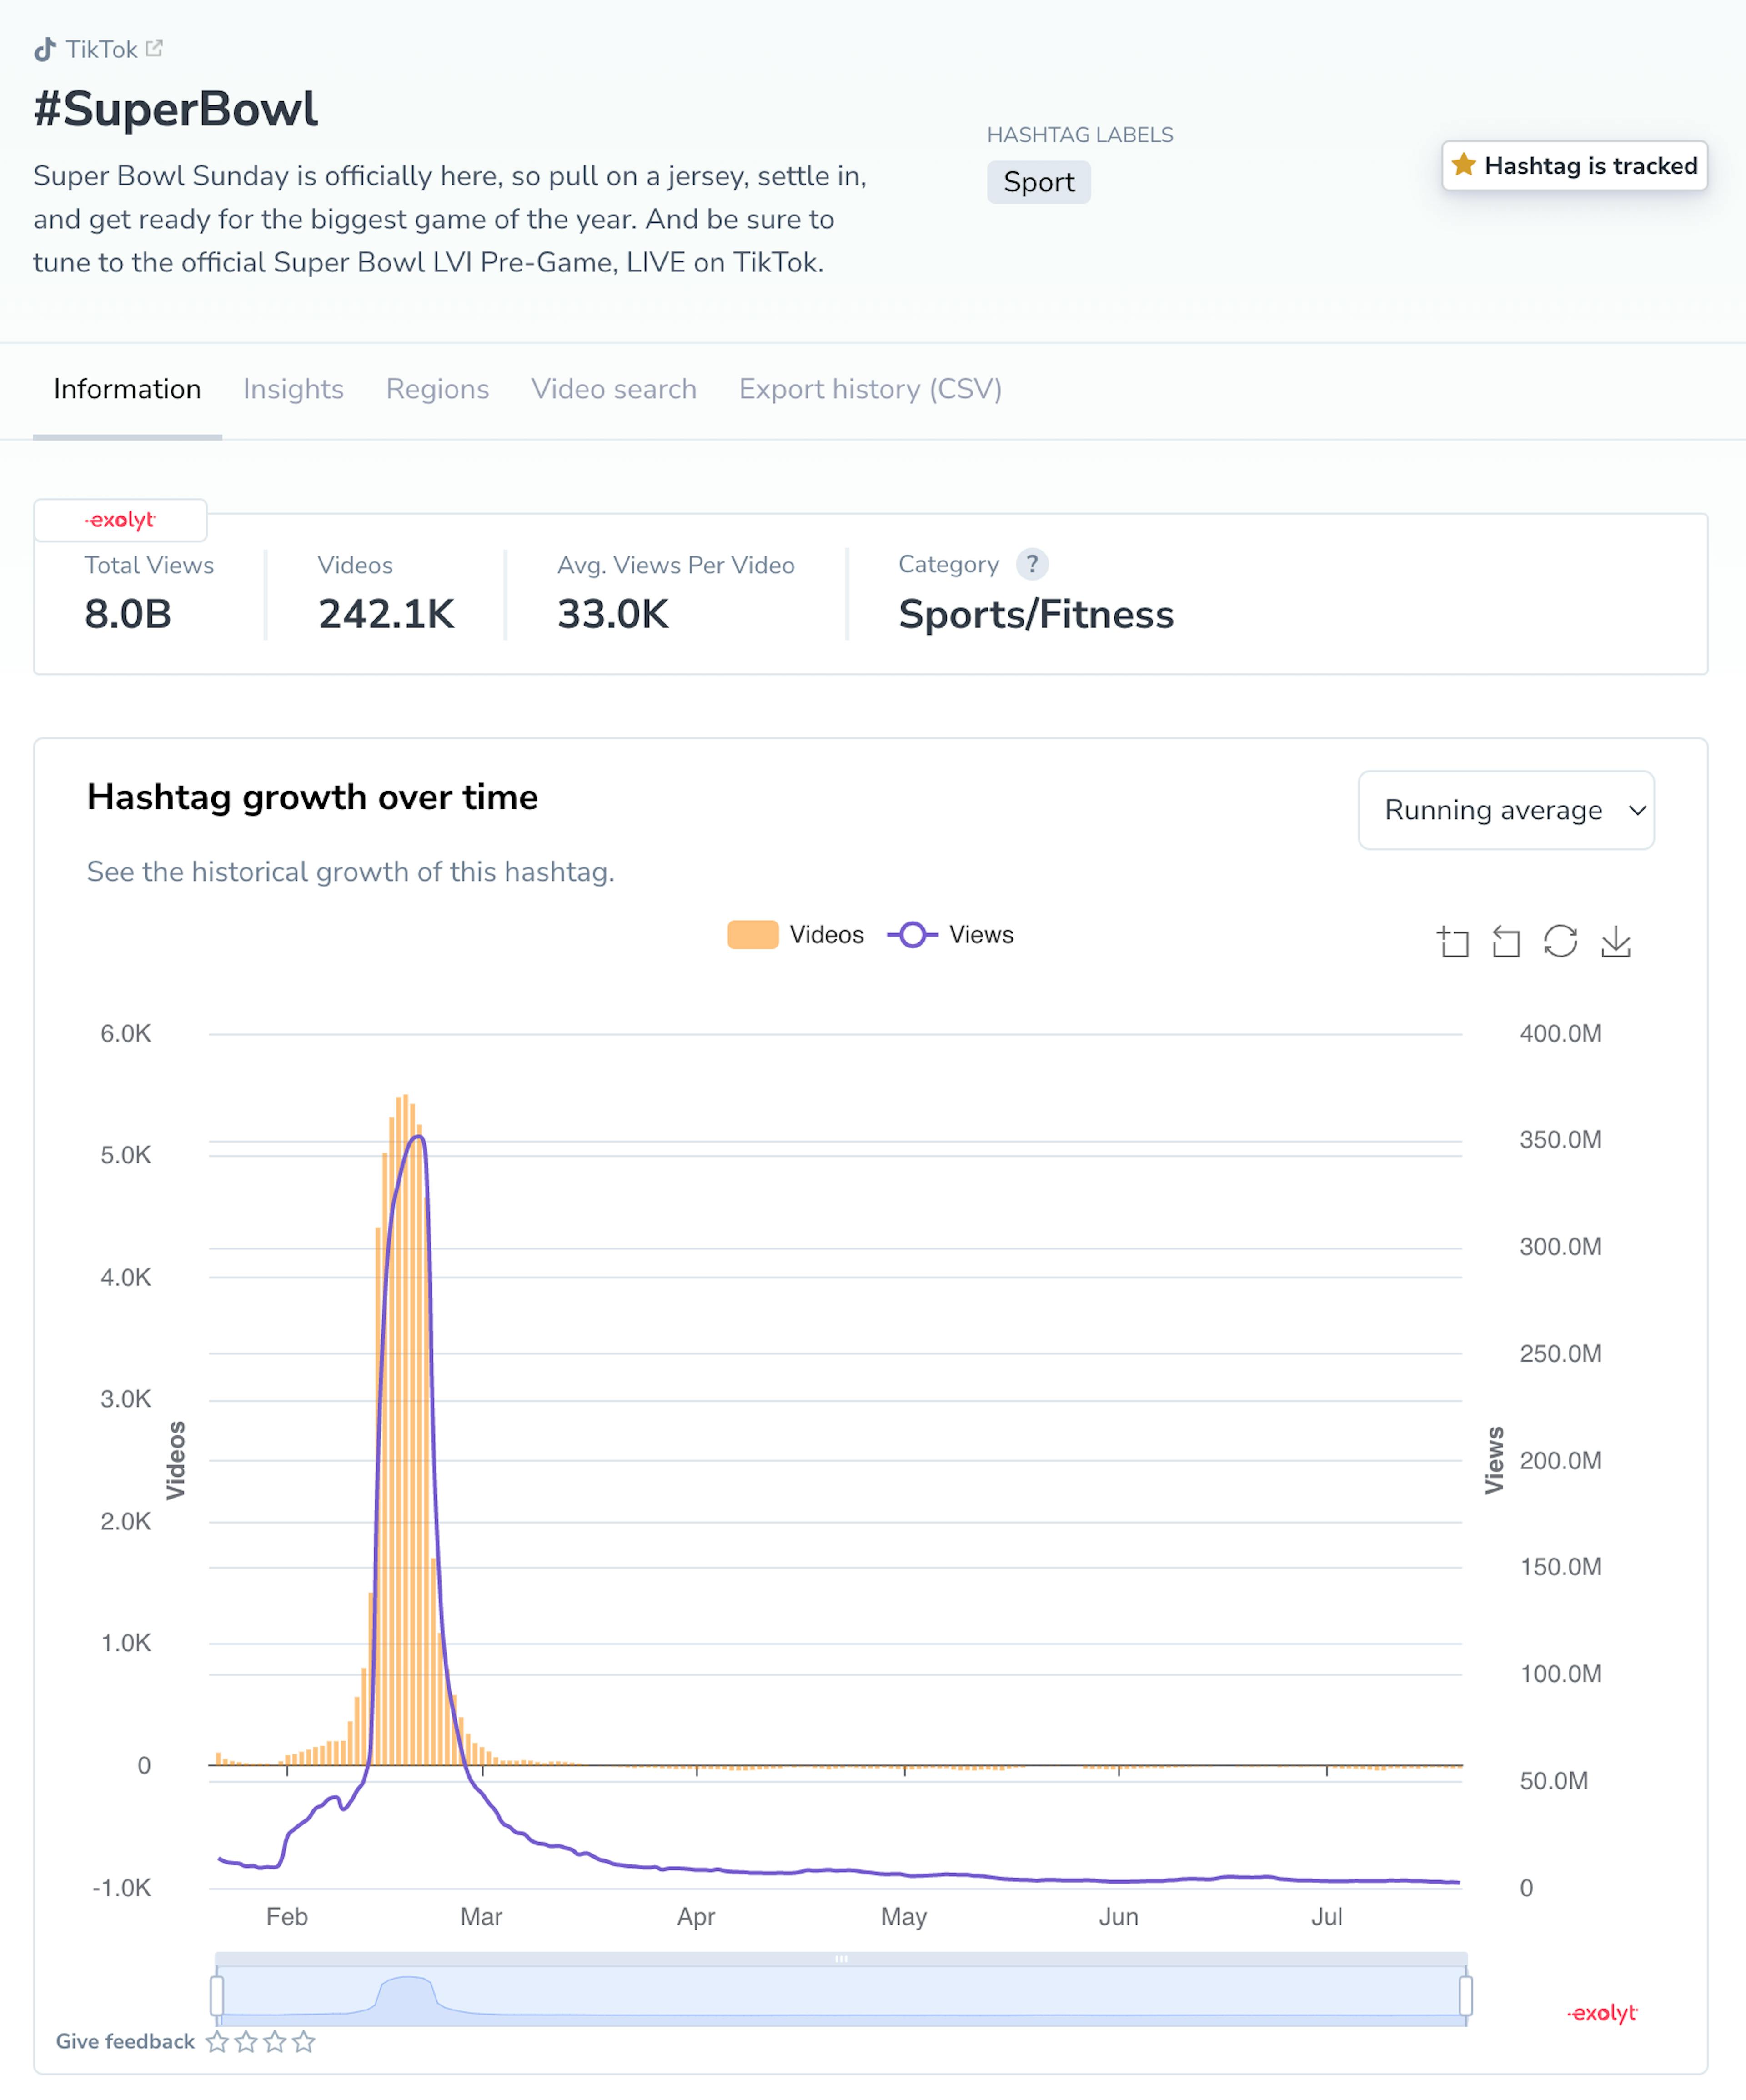Click the gold star tracking icon

click(x=1463, y=165)
